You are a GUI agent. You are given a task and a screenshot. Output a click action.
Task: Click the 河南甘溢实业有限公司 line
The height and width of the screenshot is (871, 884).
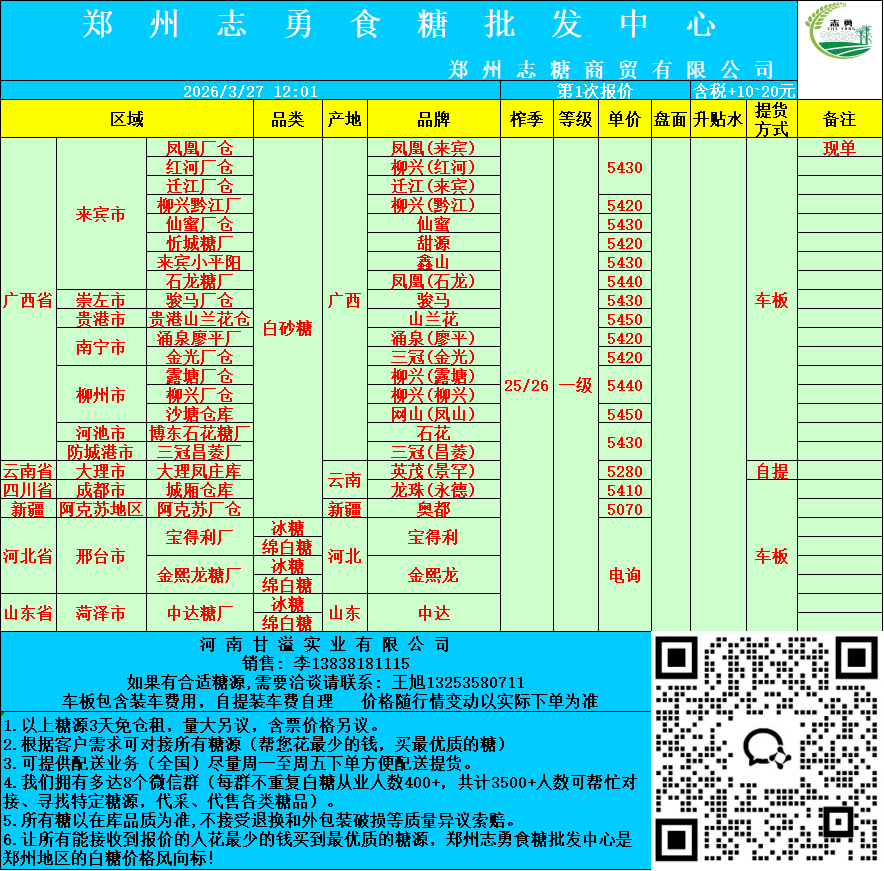coord(325,644)
